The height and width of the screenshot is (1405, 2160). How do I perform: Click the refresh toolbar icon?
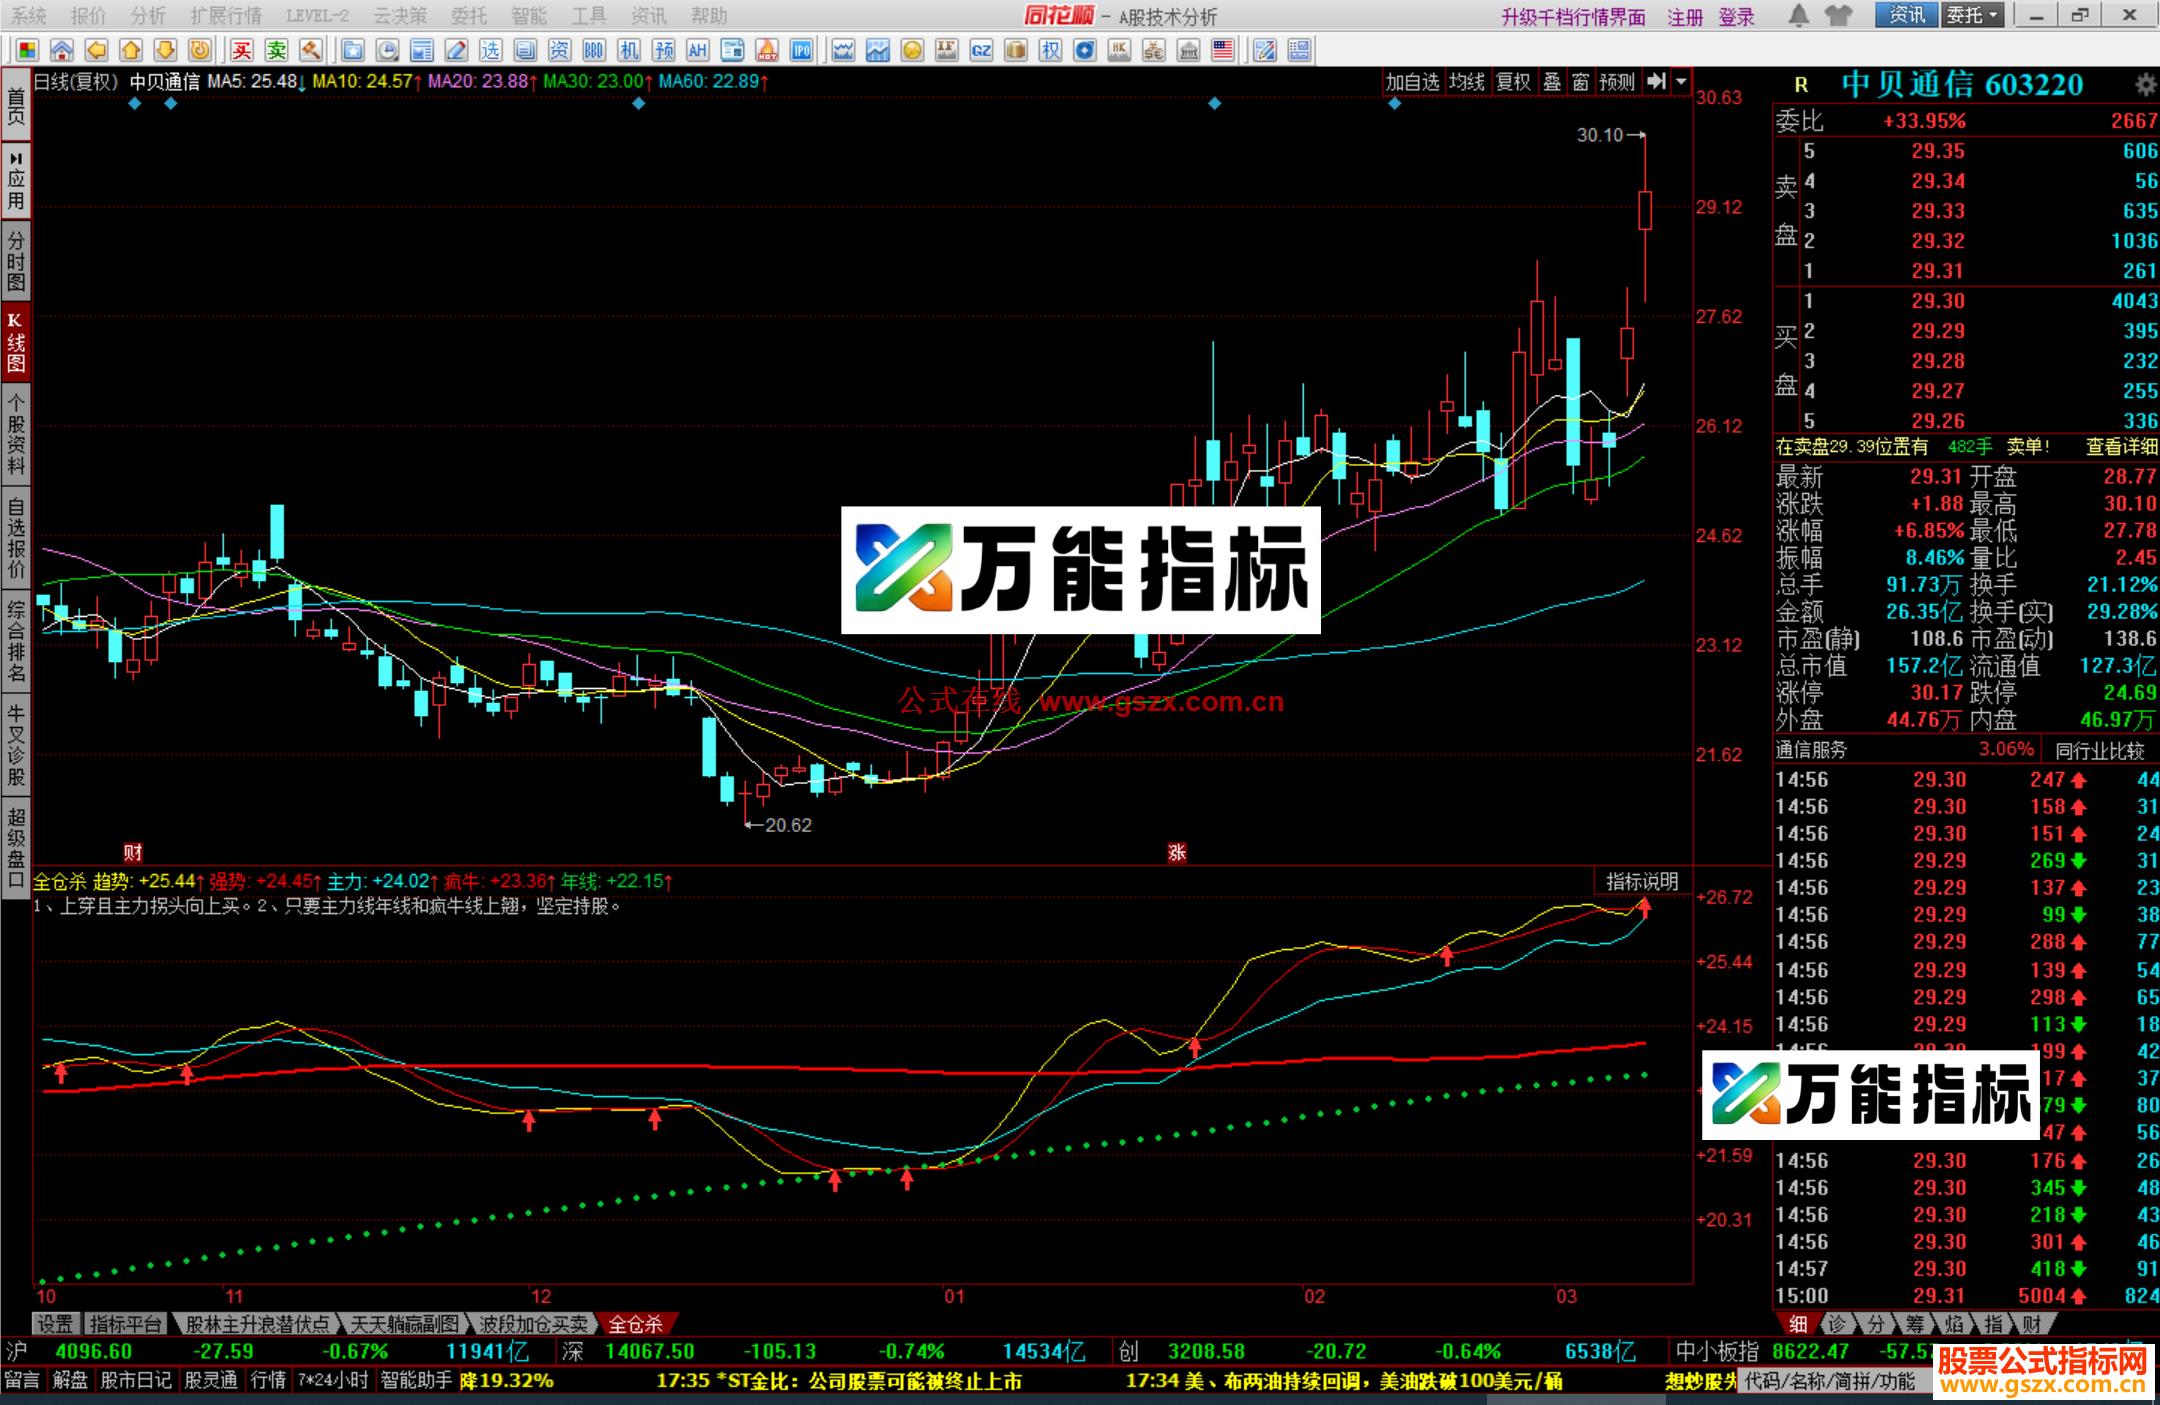click(199, 50)
